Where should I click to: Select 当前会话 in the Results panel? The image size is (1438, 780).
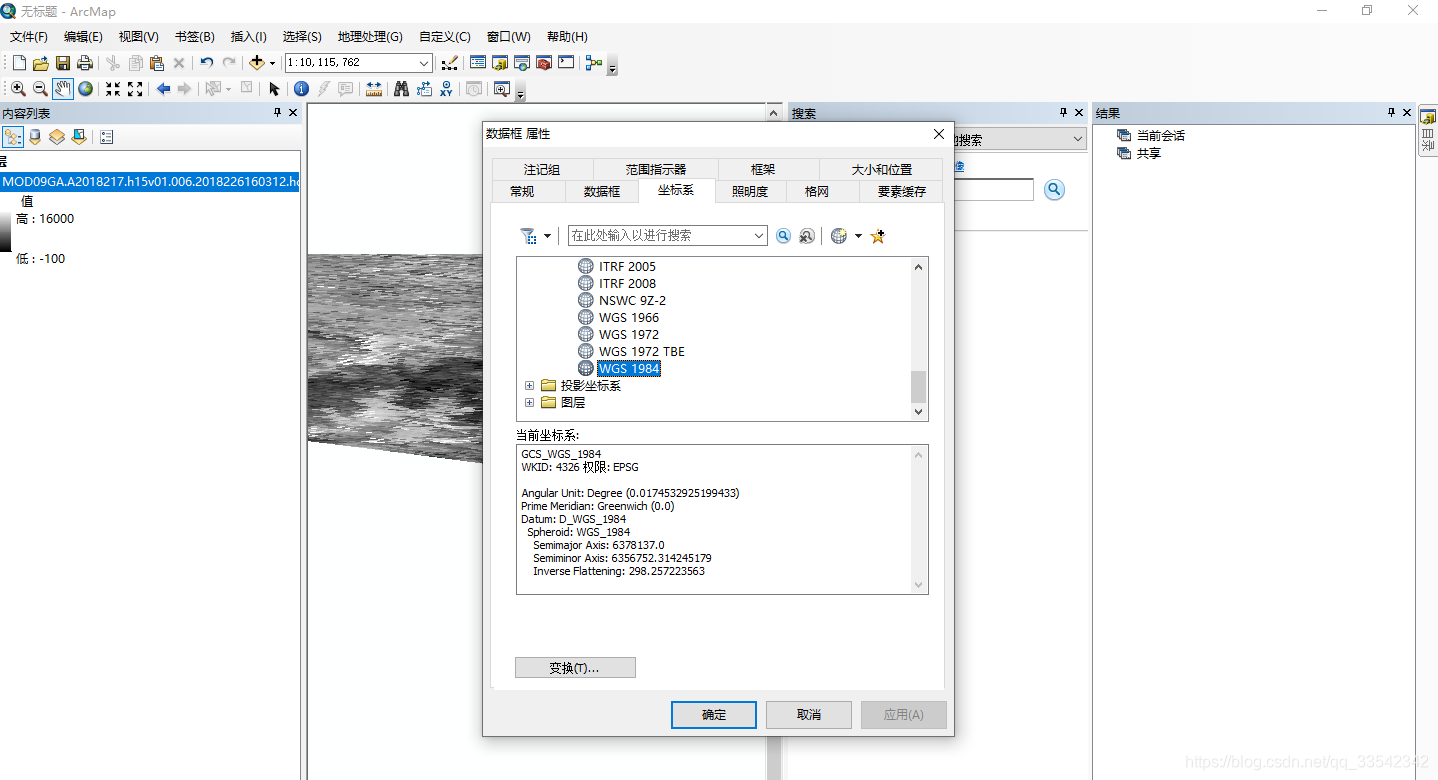pyautogui.click(x=1160, y=136)
